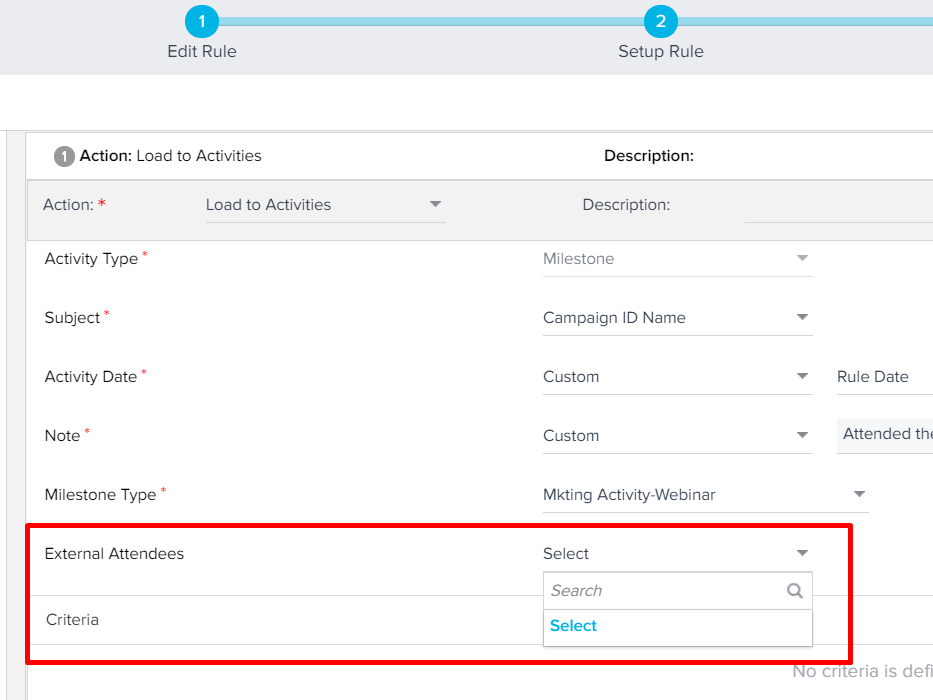Click the 'Action: Load to Activities' header

tap(170, 156)
